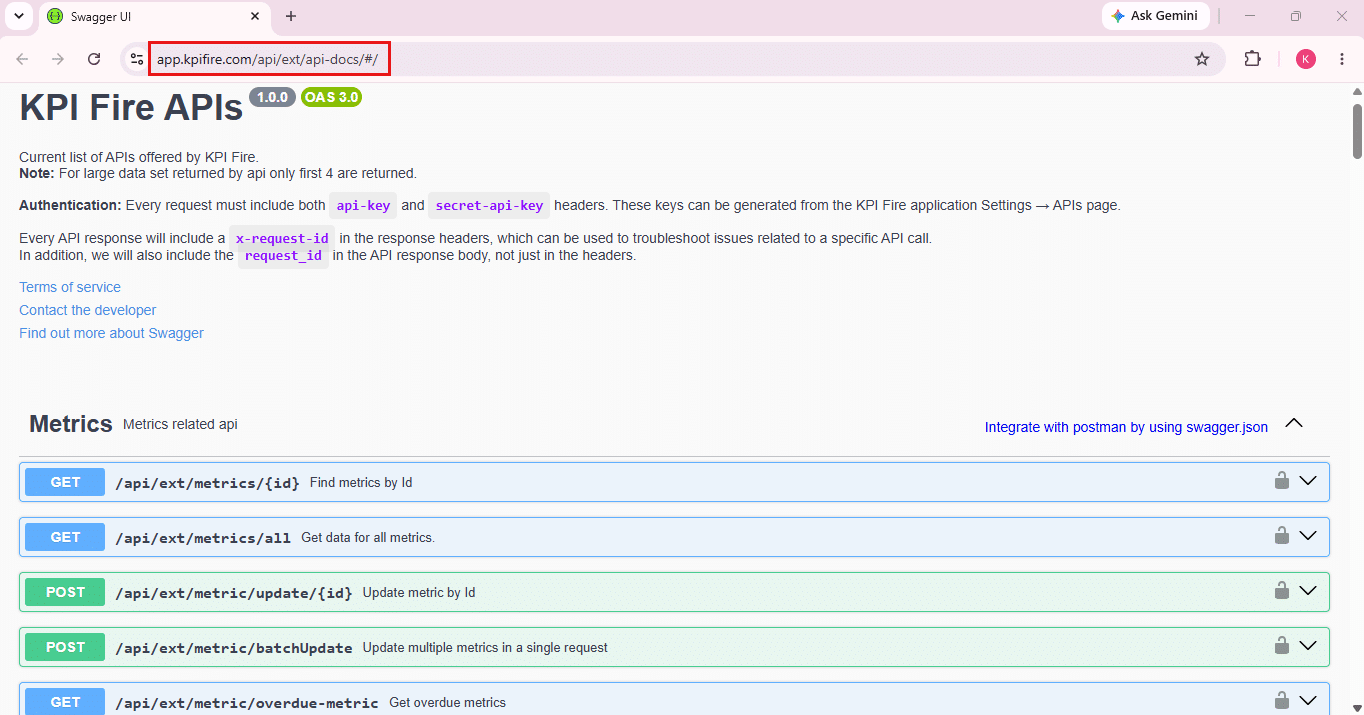Close the Swagger UI tab
Image resolution: width=1364 pixels, height=715 pixels.
pyautogui.click(x=255, y=16)
